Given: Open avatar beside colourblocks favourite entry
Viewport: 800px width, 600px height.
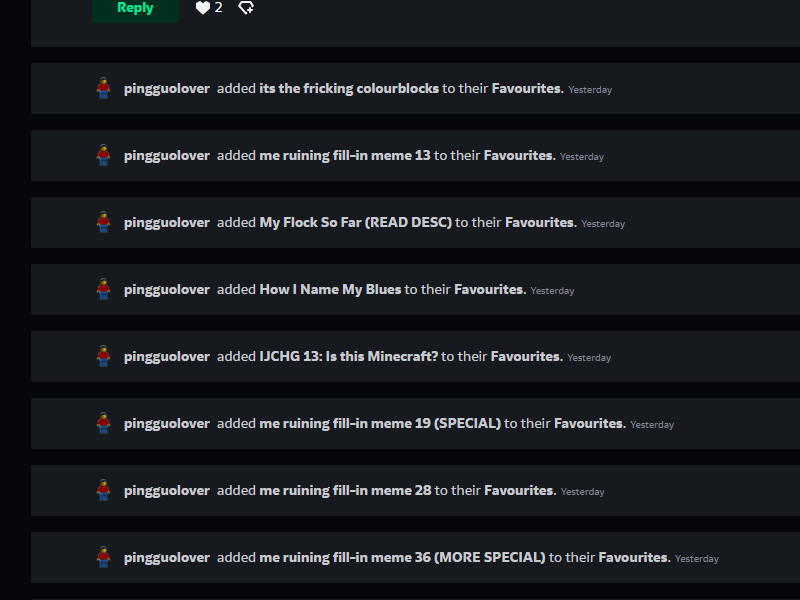Looking at the screenshot, I should tap(104, 88).
